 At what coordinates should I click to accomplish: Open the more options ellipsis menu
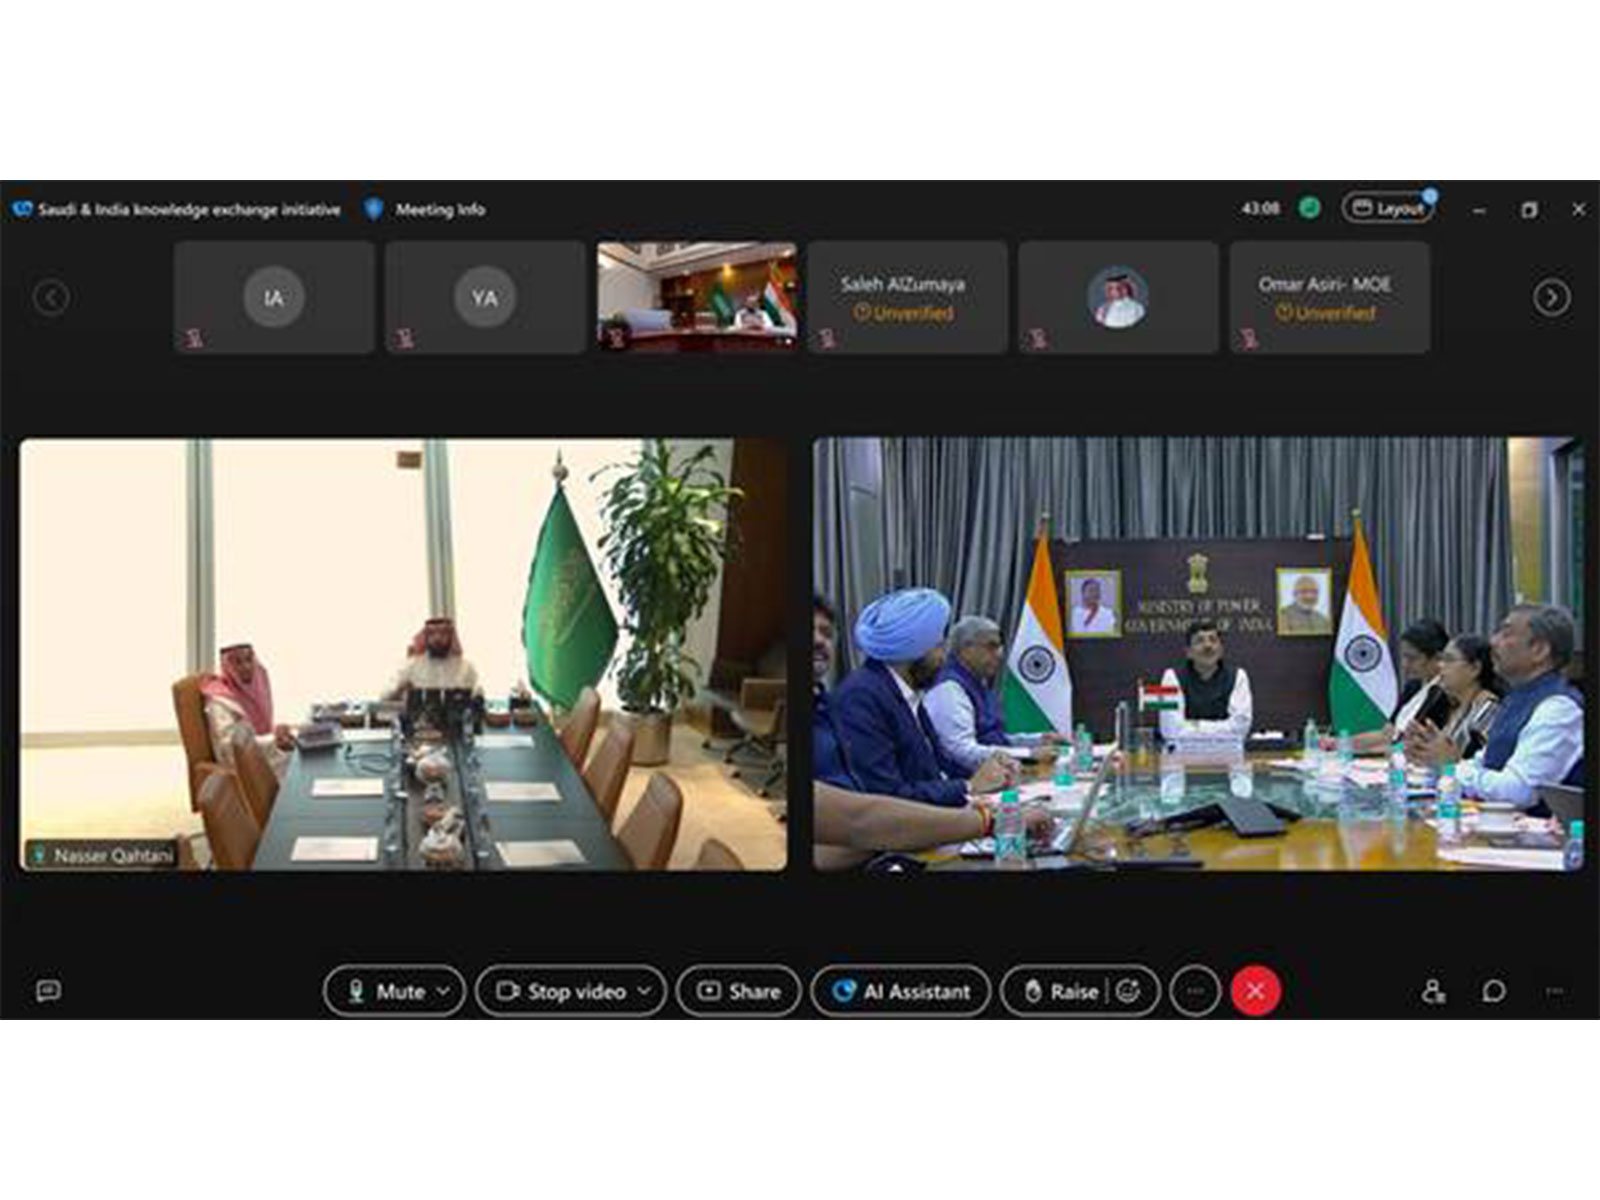coord(1195,991)
